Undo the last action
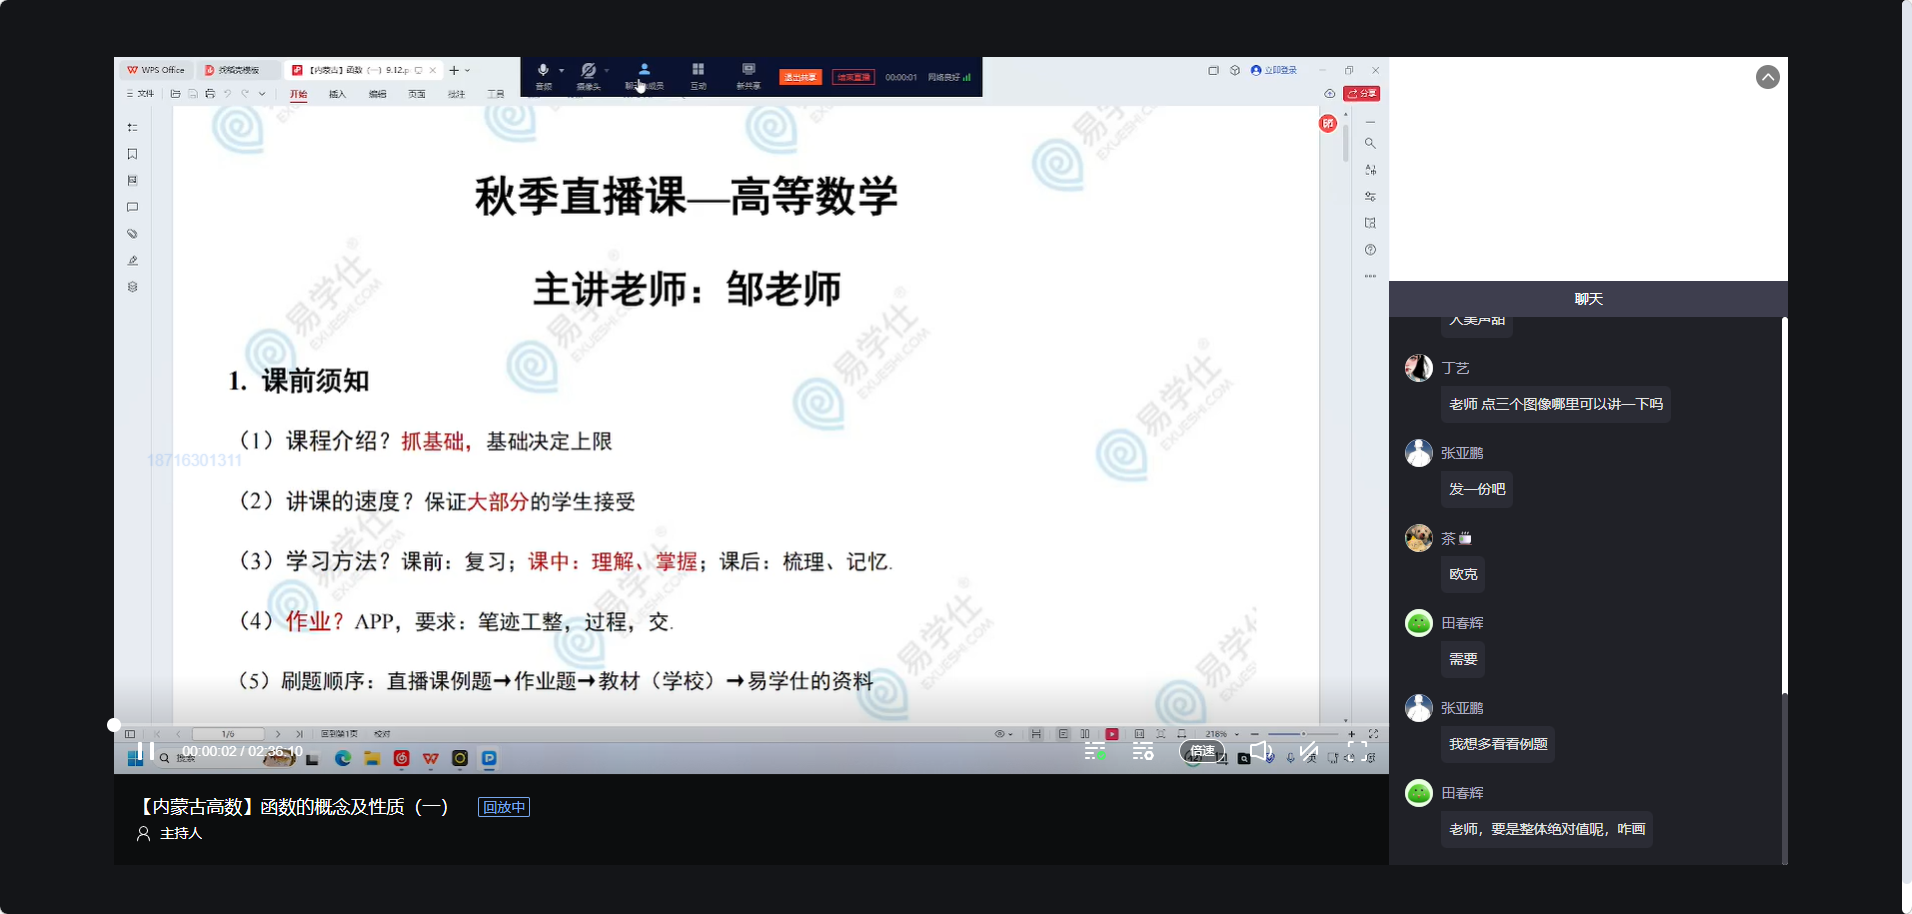This screenshot has width=1912, height=914. tap(227, 94)
